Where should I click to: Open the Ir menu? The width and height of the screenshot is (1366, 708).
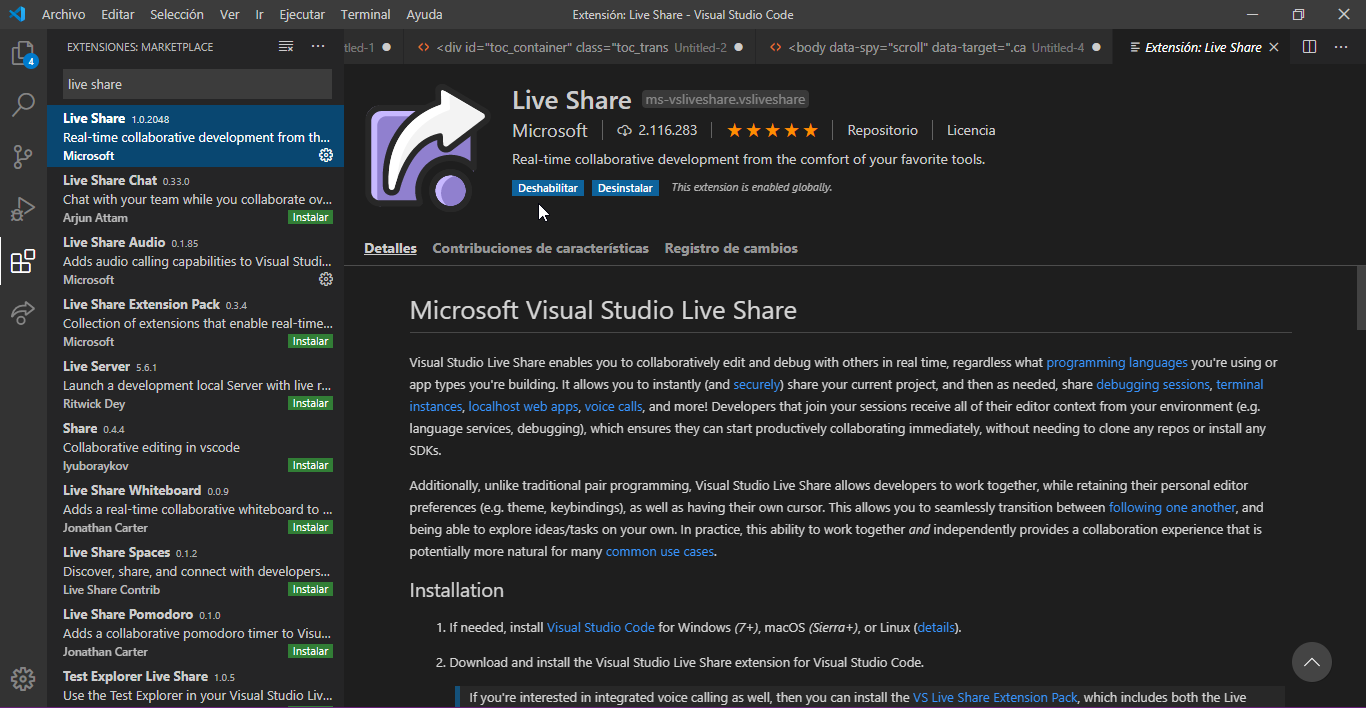point(260,15)
